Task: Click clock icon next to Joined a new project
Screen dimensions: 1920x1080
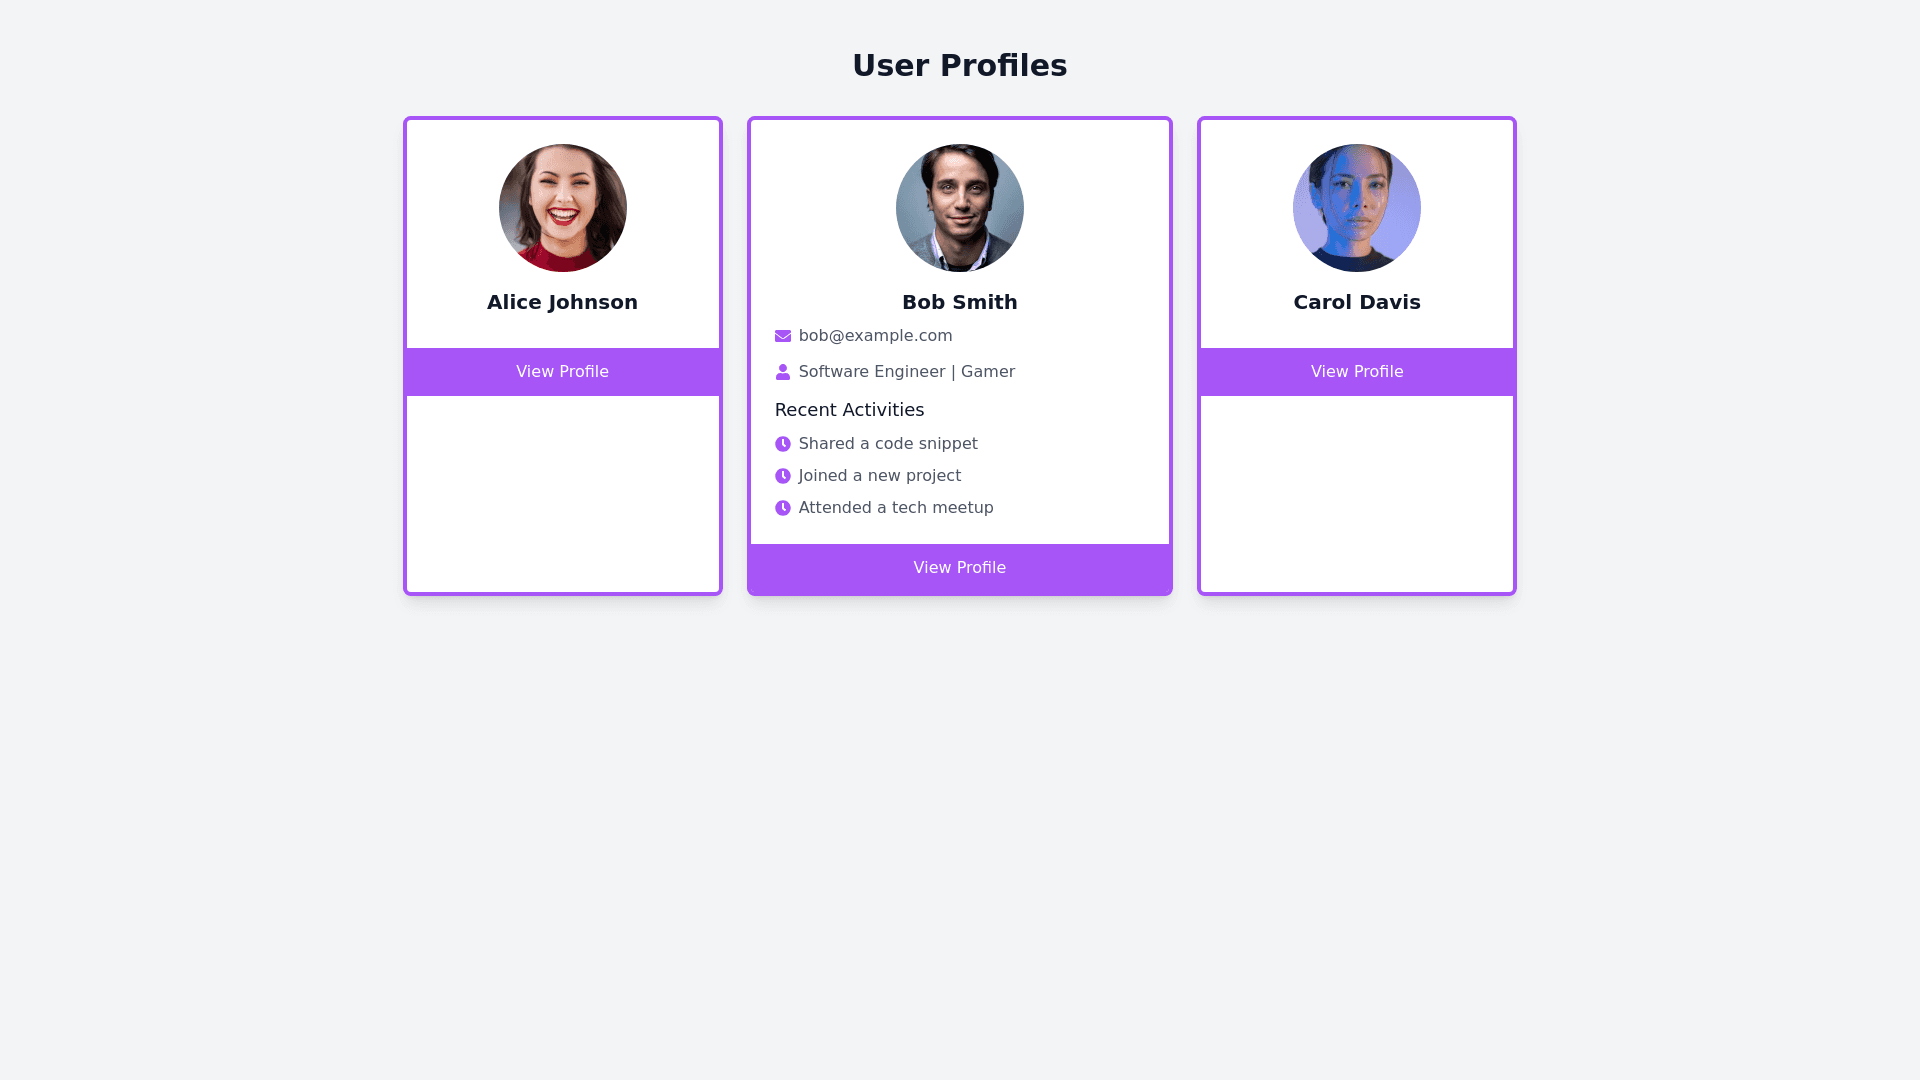Action: click(783, 476)
